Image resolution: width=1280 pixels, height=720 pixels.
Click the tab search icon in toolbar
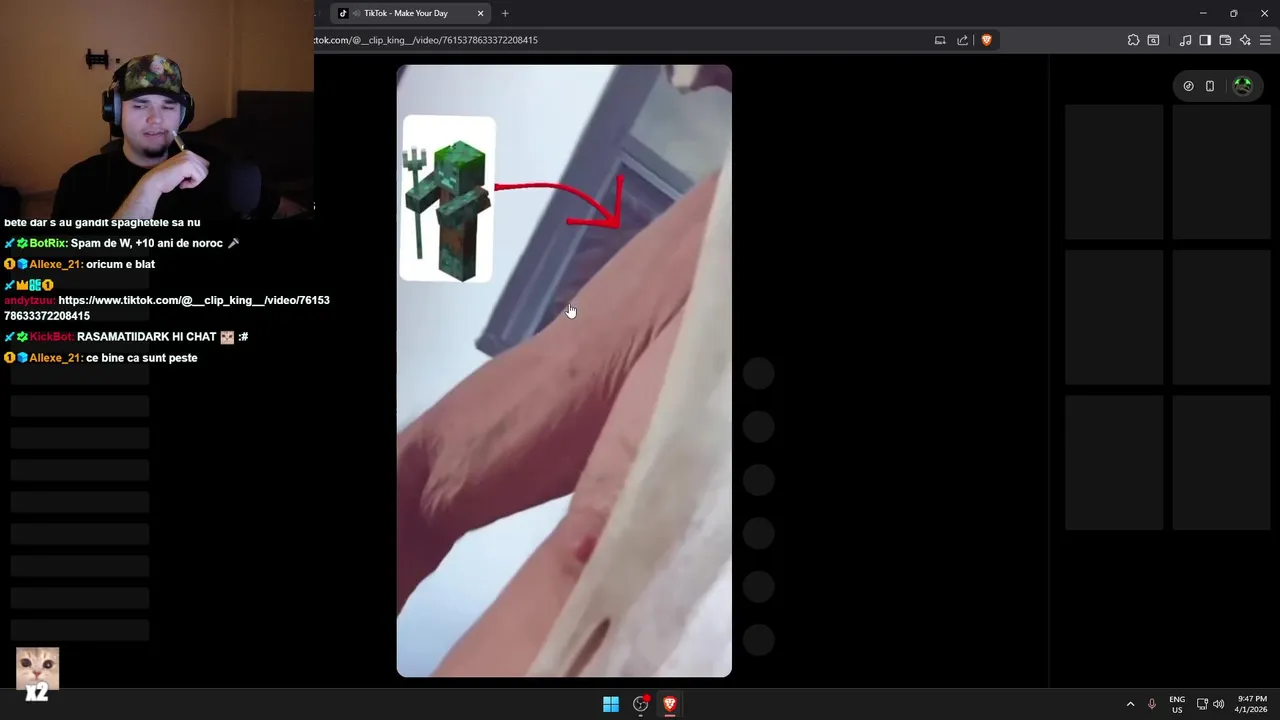point(1153,40)
